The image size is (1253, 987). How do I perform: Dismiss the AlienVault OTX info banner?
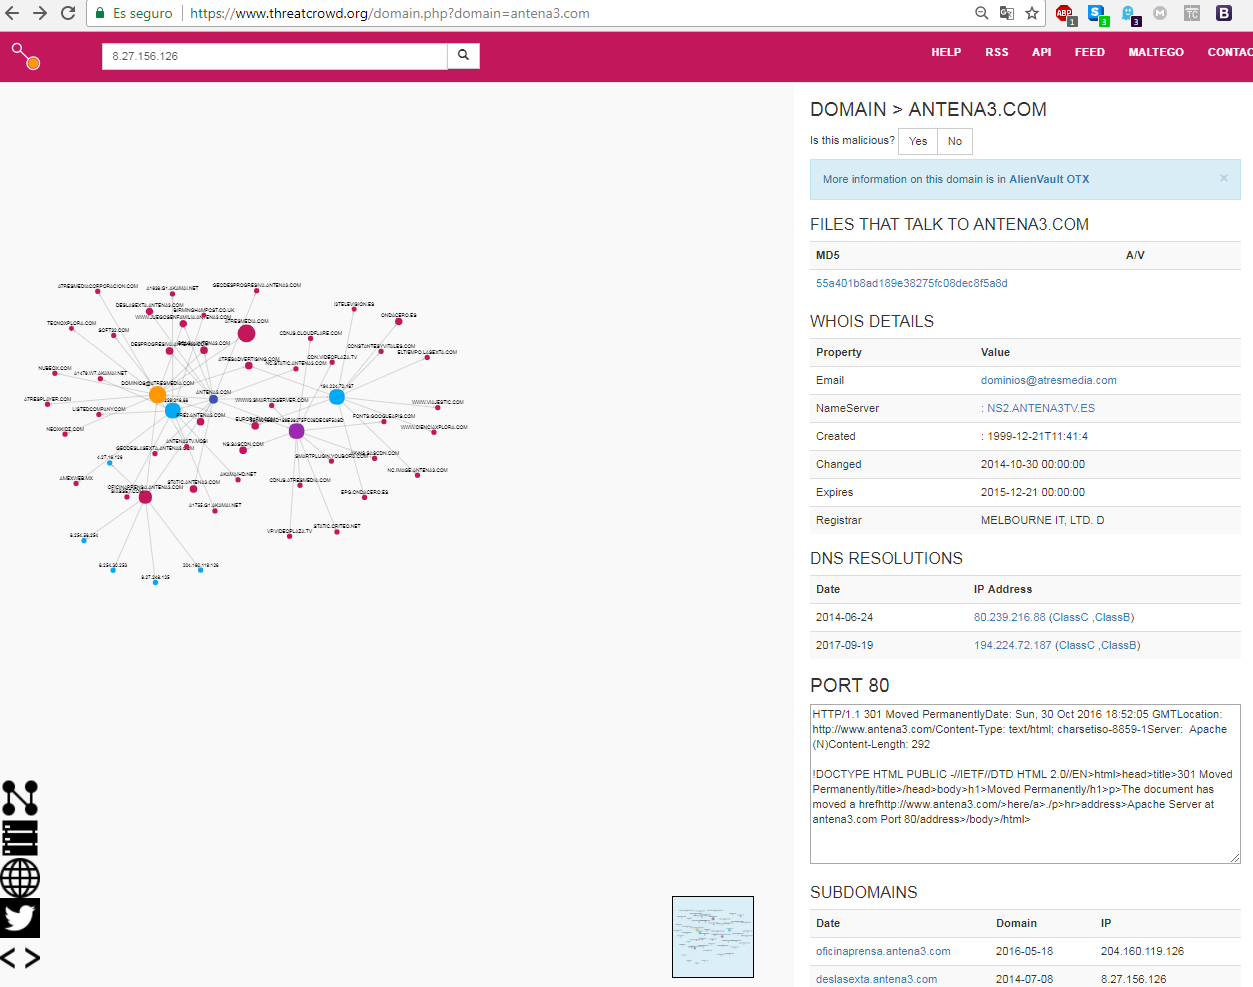[1223, 178]
